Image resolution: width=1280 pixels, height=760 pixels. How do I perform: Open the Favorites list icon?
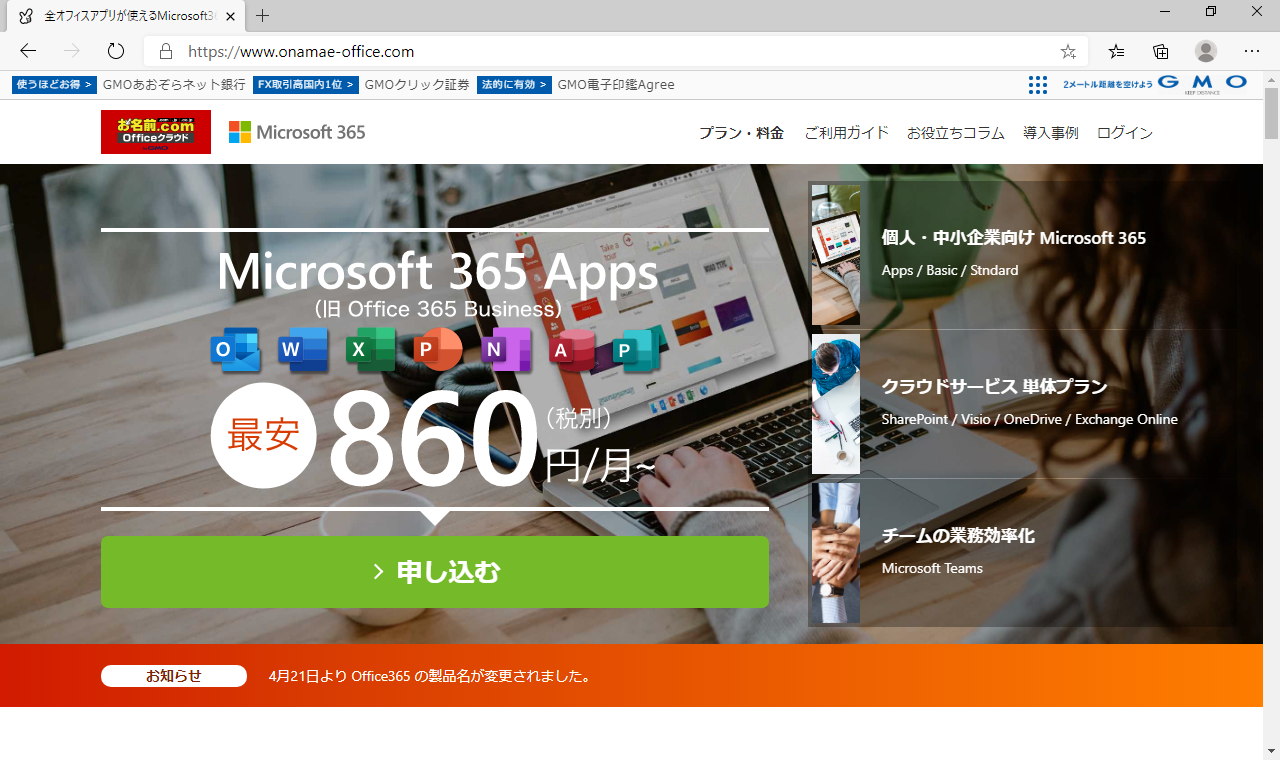tap(1117, 52)
